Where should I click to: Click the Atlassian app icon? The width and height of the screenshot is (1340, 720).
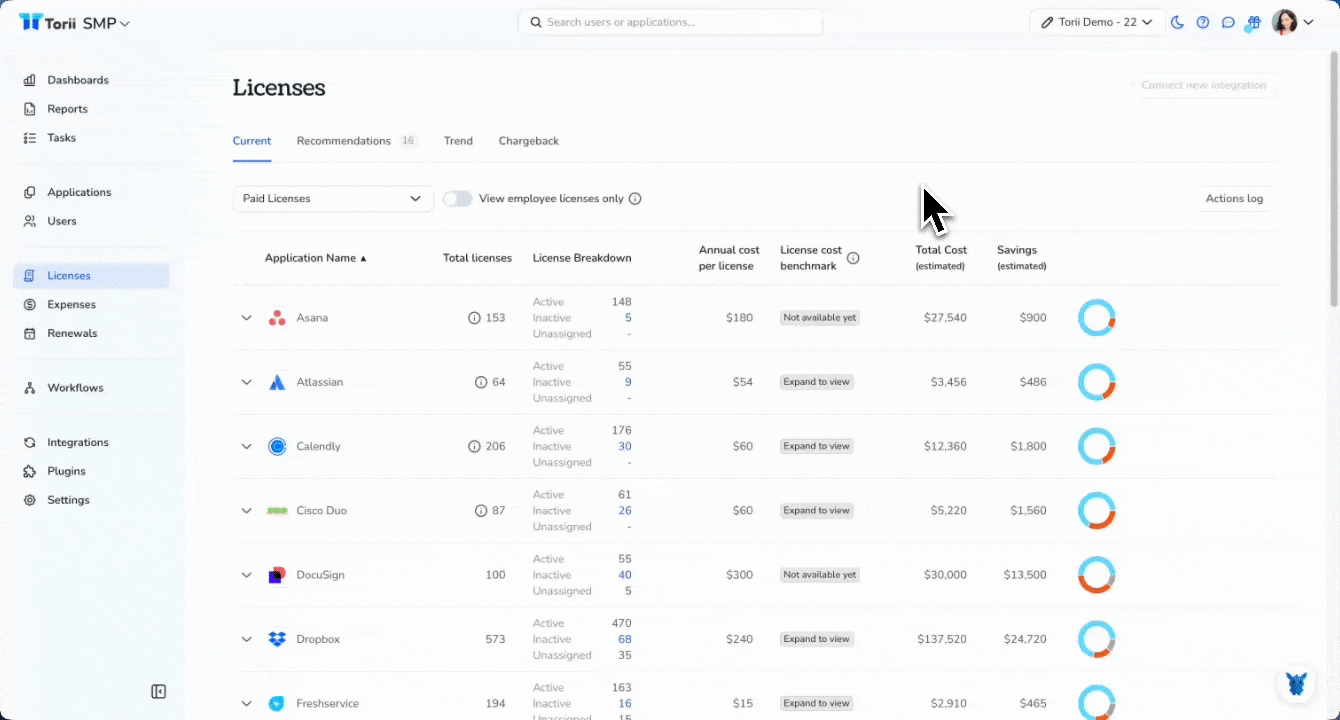(x=277, y=382)
